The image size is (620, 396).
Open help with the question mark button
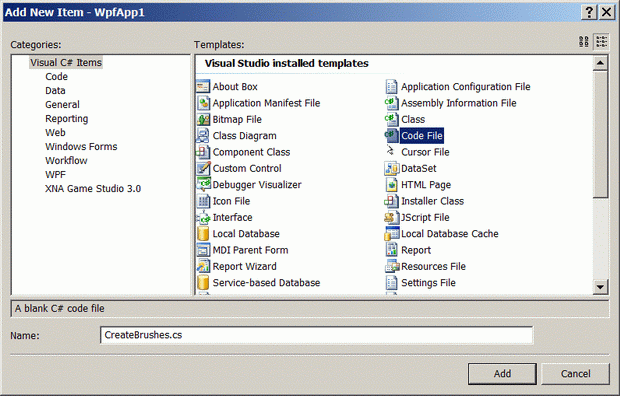(x=589, y=12)
